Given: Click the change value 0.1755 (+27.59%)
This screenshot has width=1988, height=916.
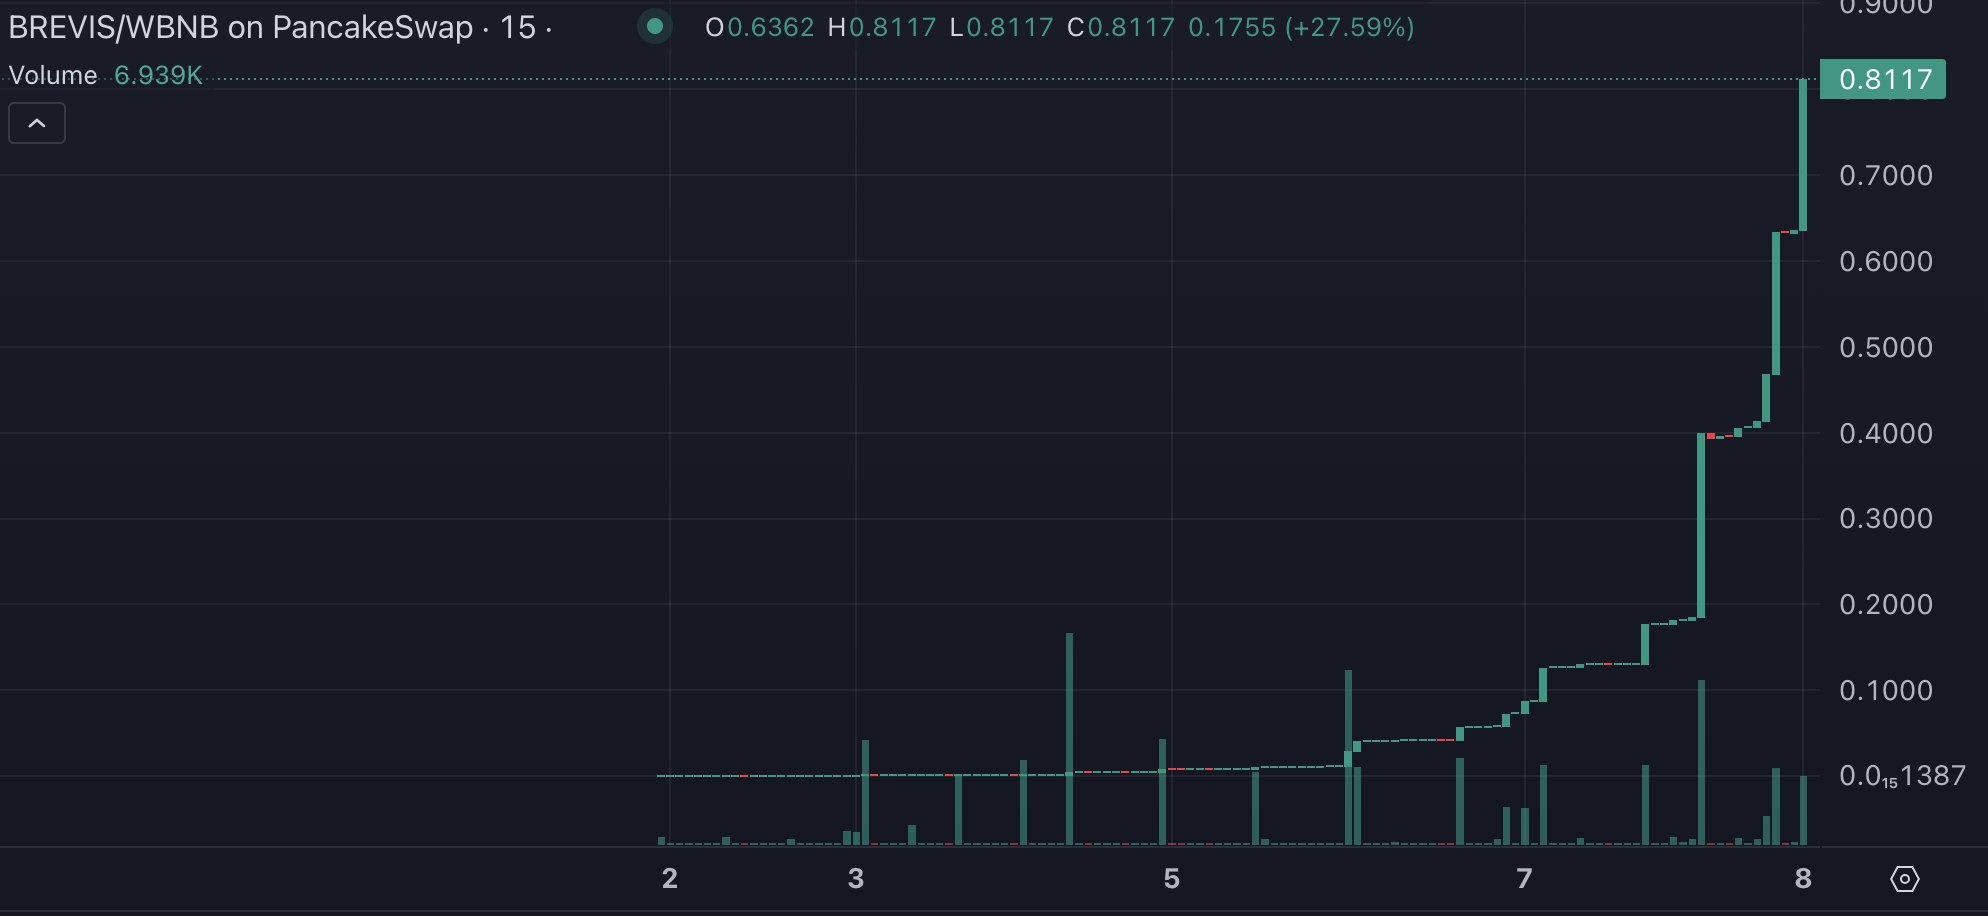Looking at the screenshot, I should pos(1301,27).
